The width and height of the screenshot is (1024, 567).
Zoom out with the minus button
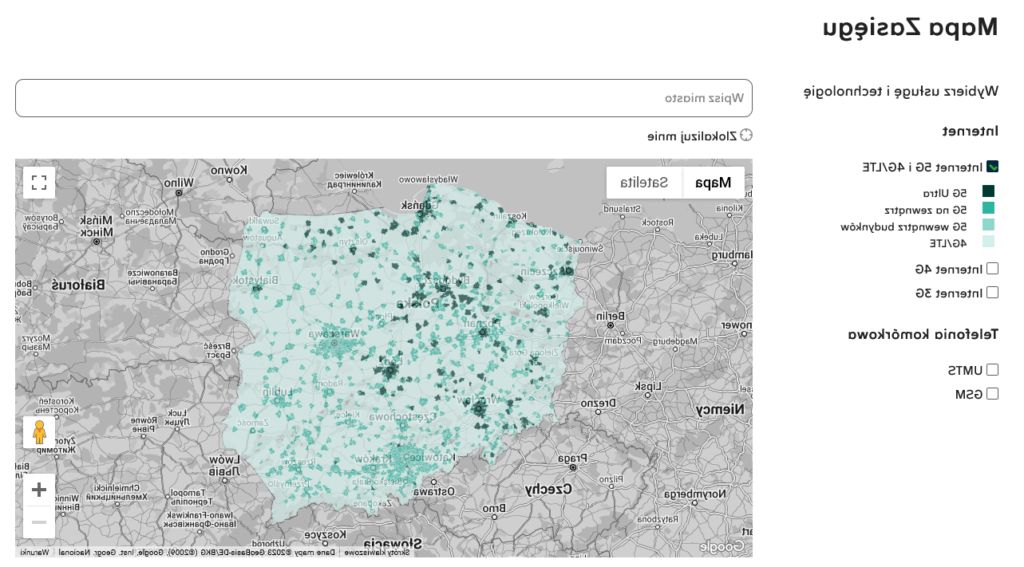[x=39, y=522]
